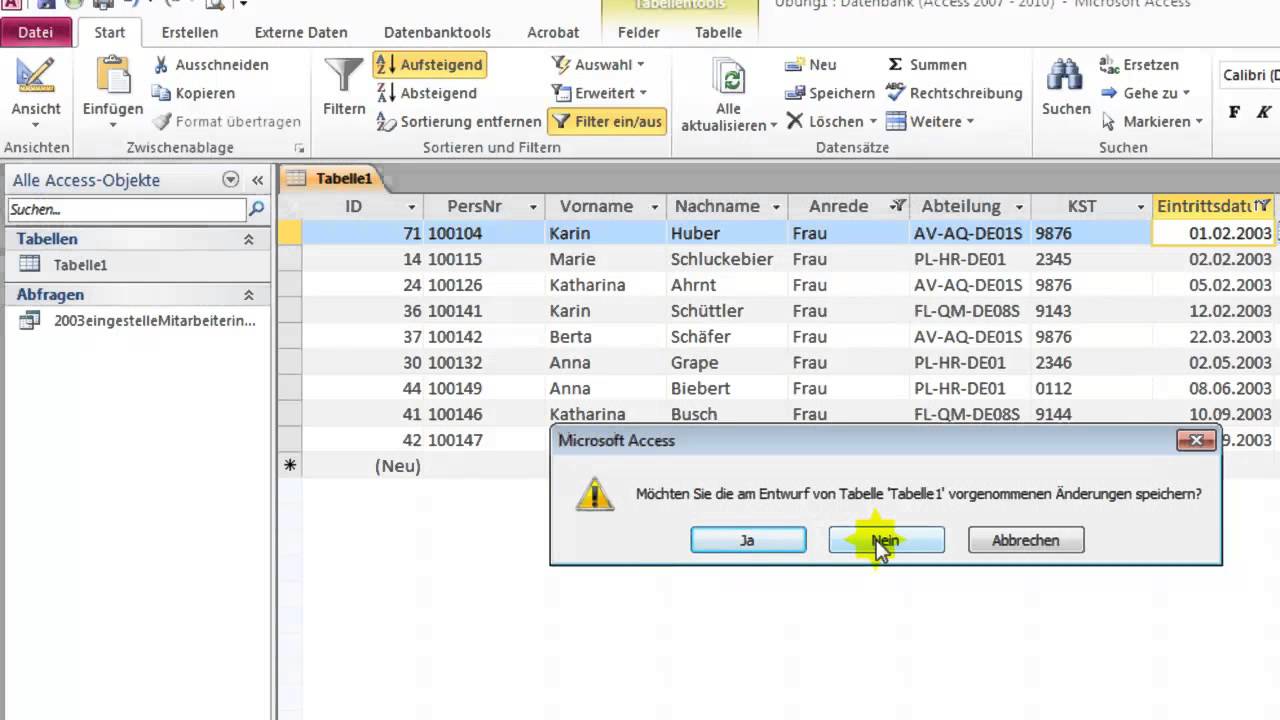Image resolution: width=1280 pixels, height=720 pixels.
Task: Switch to the Acrobat tab
Action: pyautogui.click(x=553, y=32)
